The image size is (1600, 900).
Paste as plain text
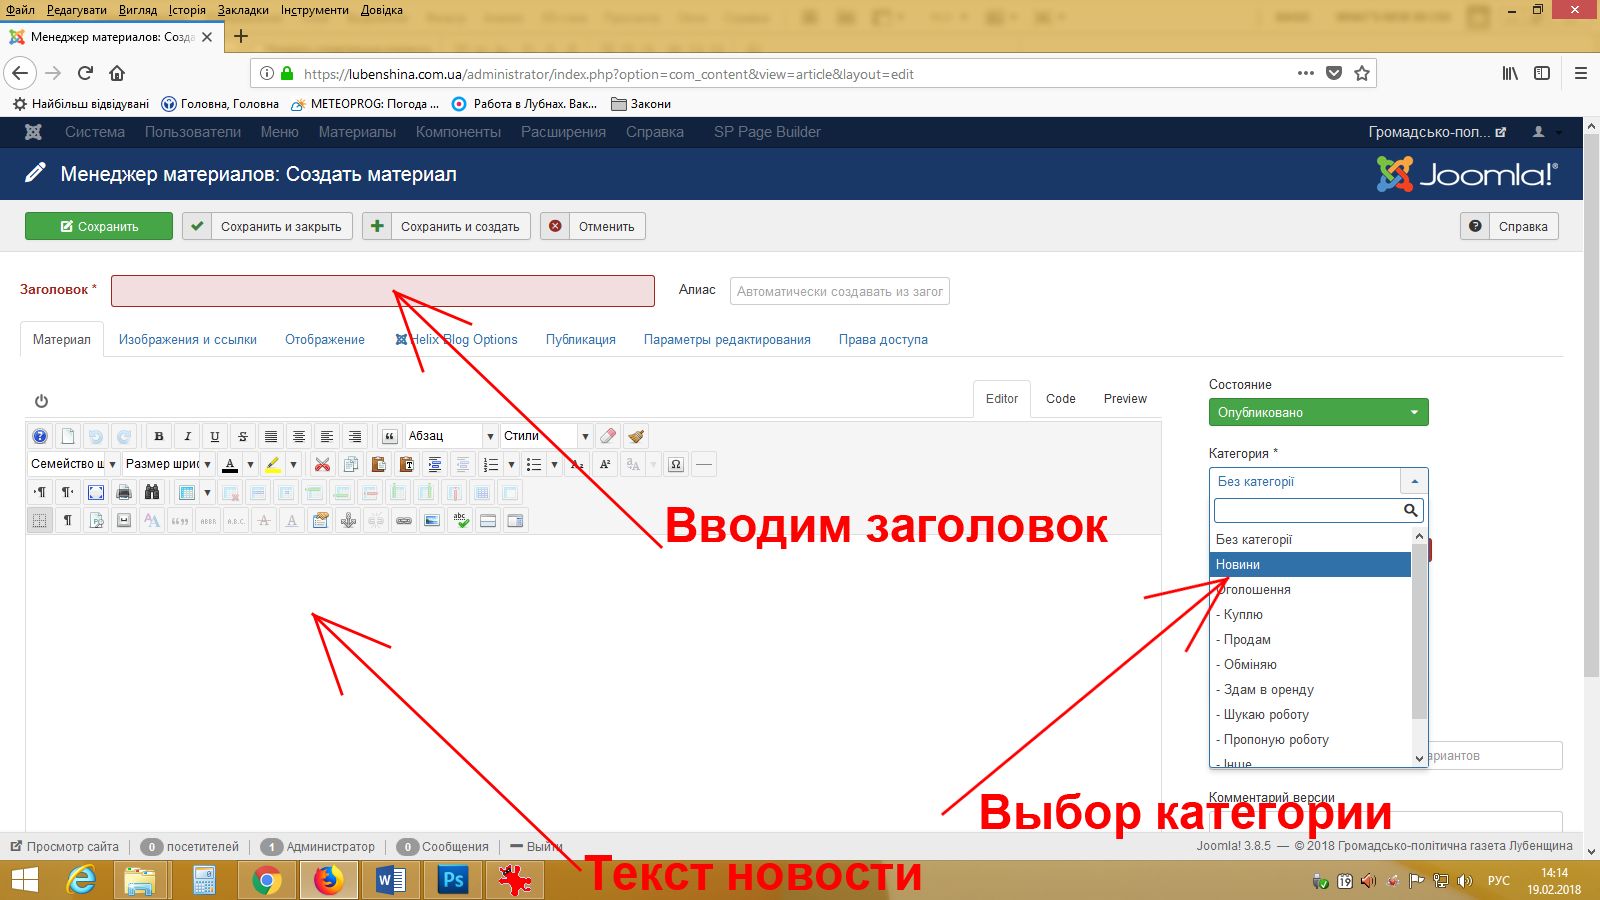click(x=406, y=464)
